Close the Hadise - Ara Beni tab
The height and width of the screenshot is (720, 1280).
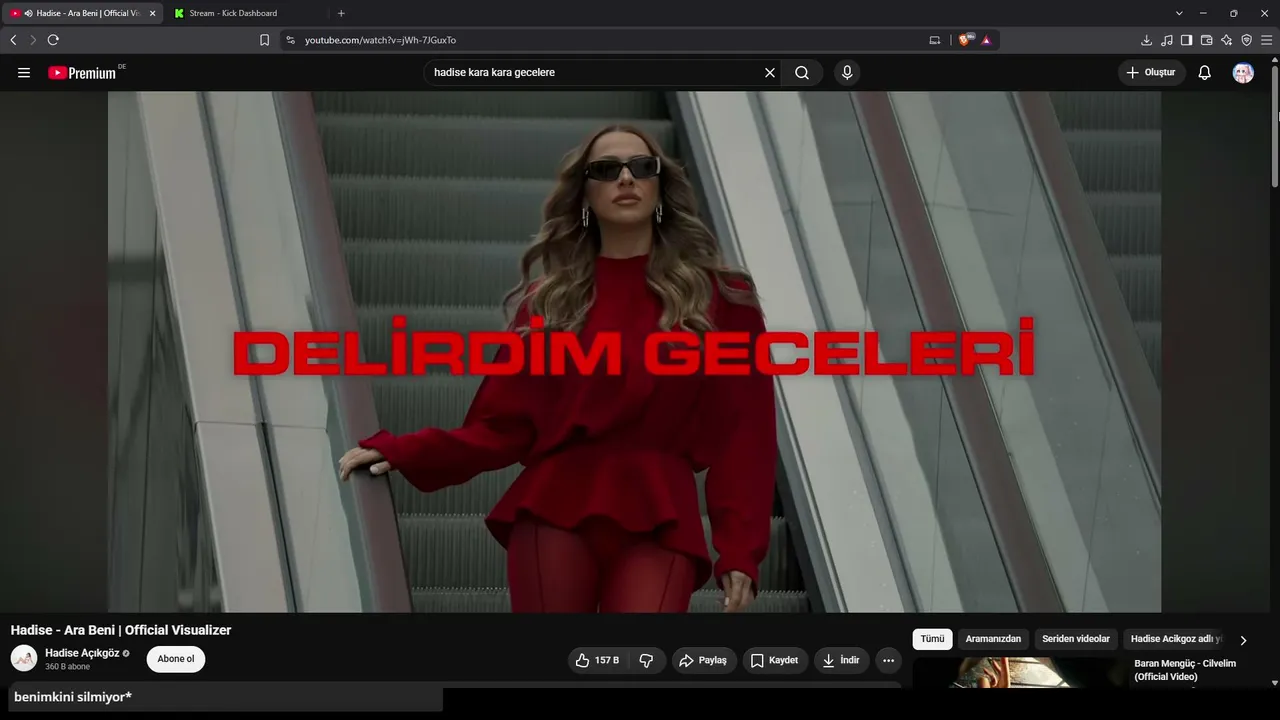pyautogui.click(x=152, y=13)
